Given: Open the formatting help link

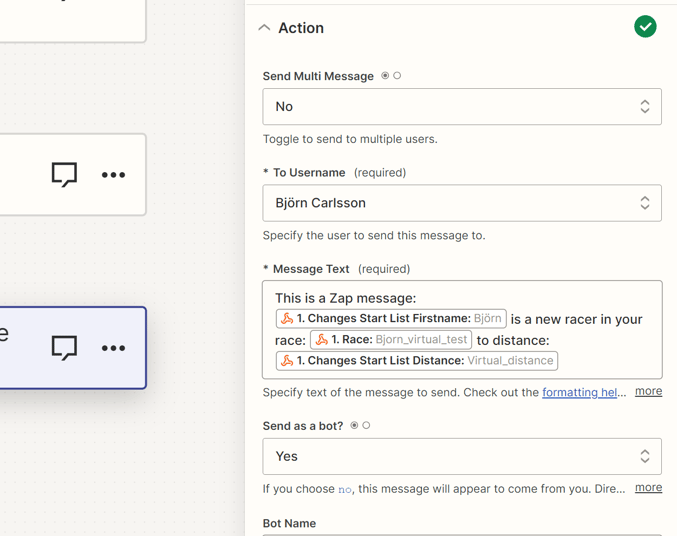Looking at the screenshot, I should 579,392.
